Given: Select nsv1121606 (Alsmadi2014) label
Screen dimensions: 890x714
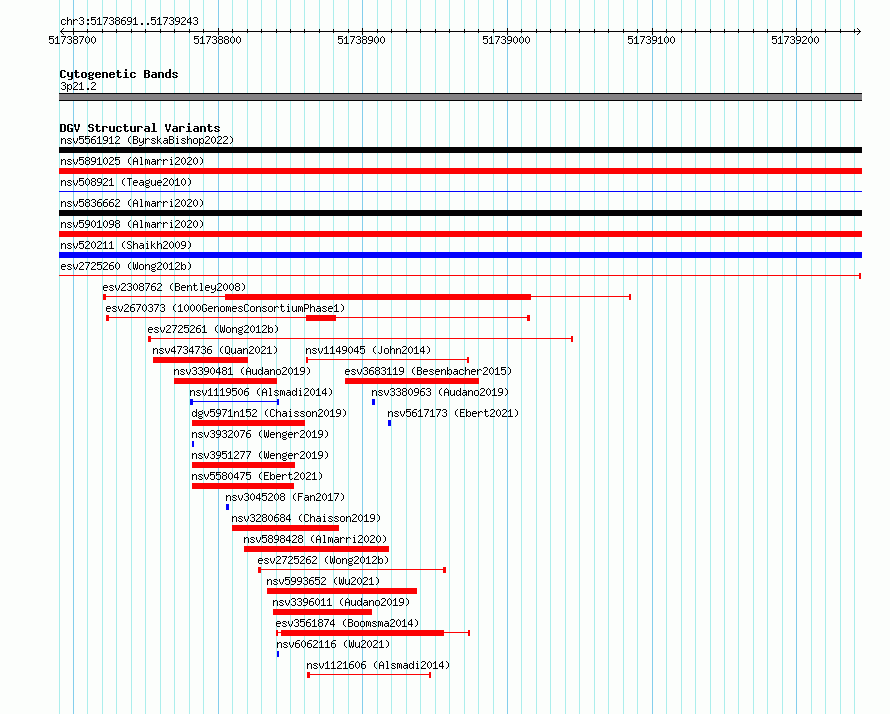Looking at the screenshot, I should point(378,665).
